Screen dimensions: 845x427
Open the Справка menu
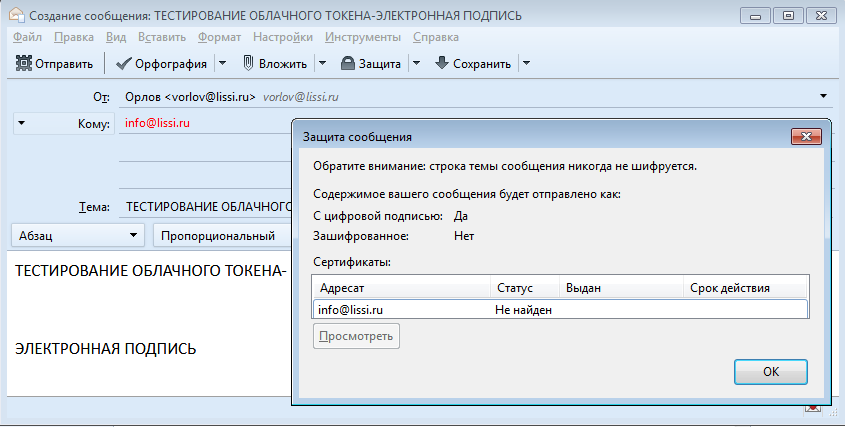[436, 37]
